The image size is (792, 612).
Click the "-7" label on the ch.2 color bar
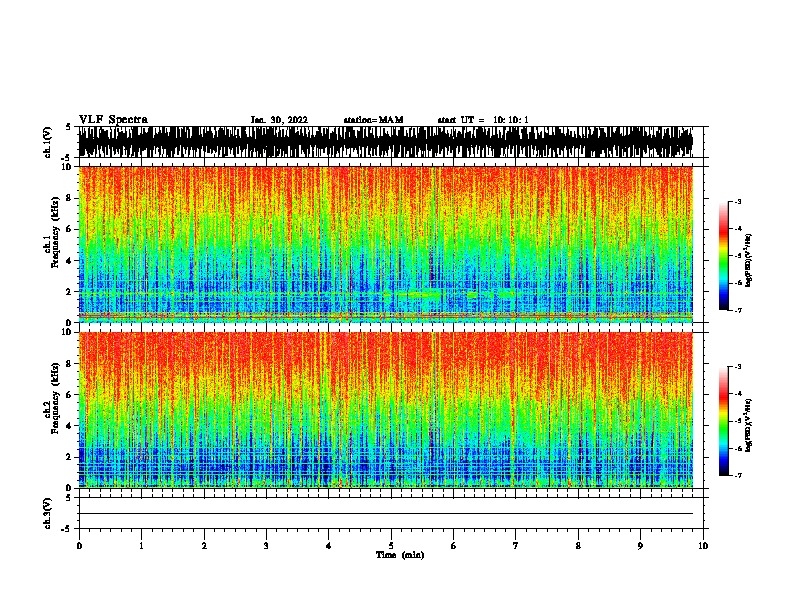coord(737,476)
